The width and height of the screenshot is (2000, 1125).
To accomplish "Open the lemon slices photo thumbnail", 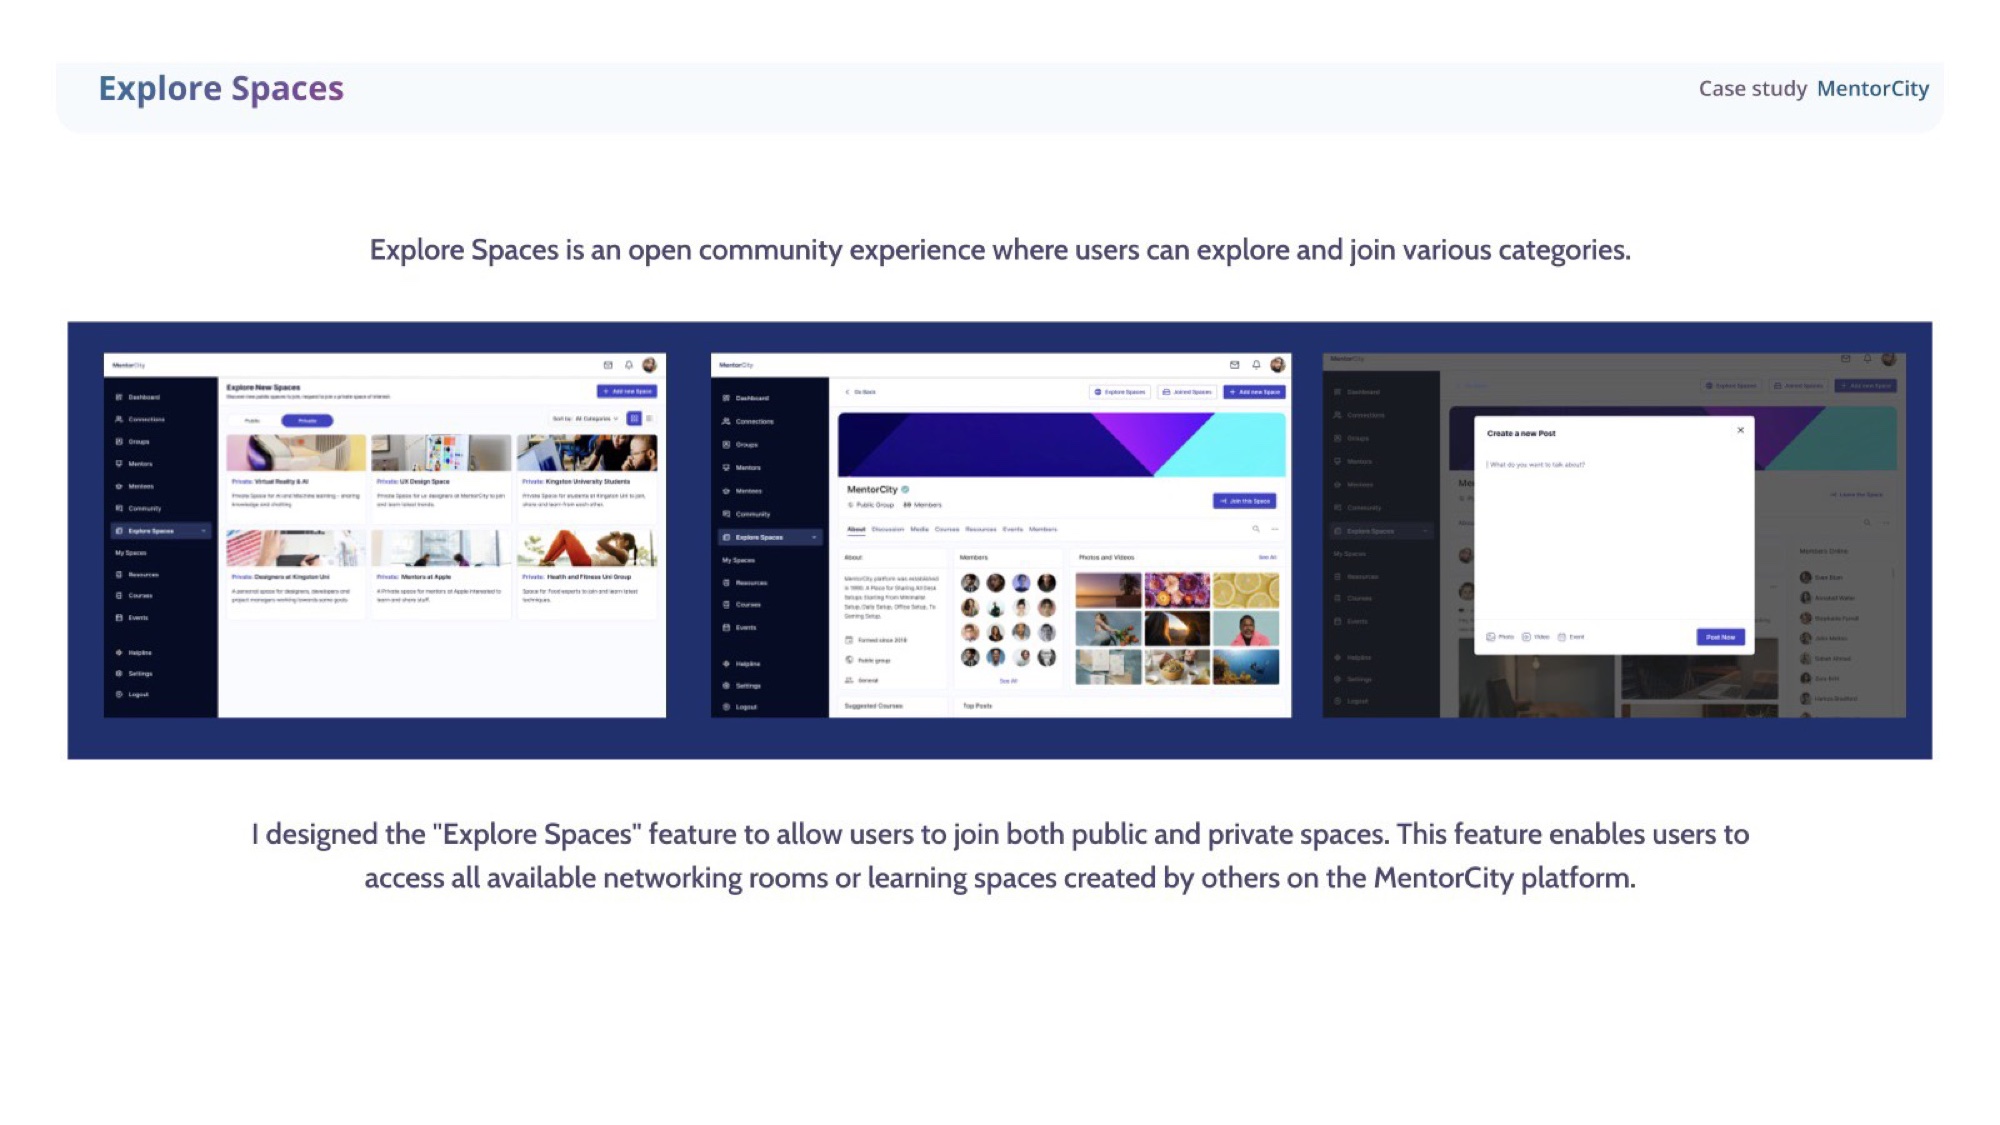I will click(1246, 590).
